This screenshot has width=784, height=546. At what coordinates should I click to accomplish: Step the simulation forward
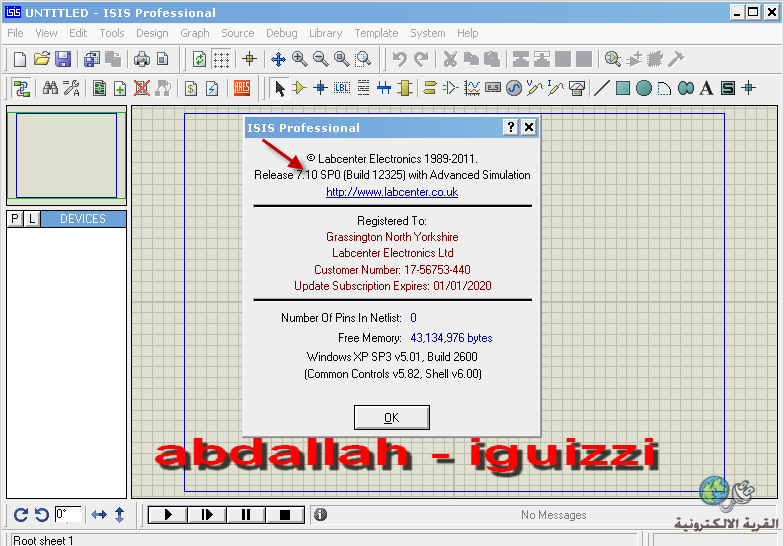tap(207, 514)
